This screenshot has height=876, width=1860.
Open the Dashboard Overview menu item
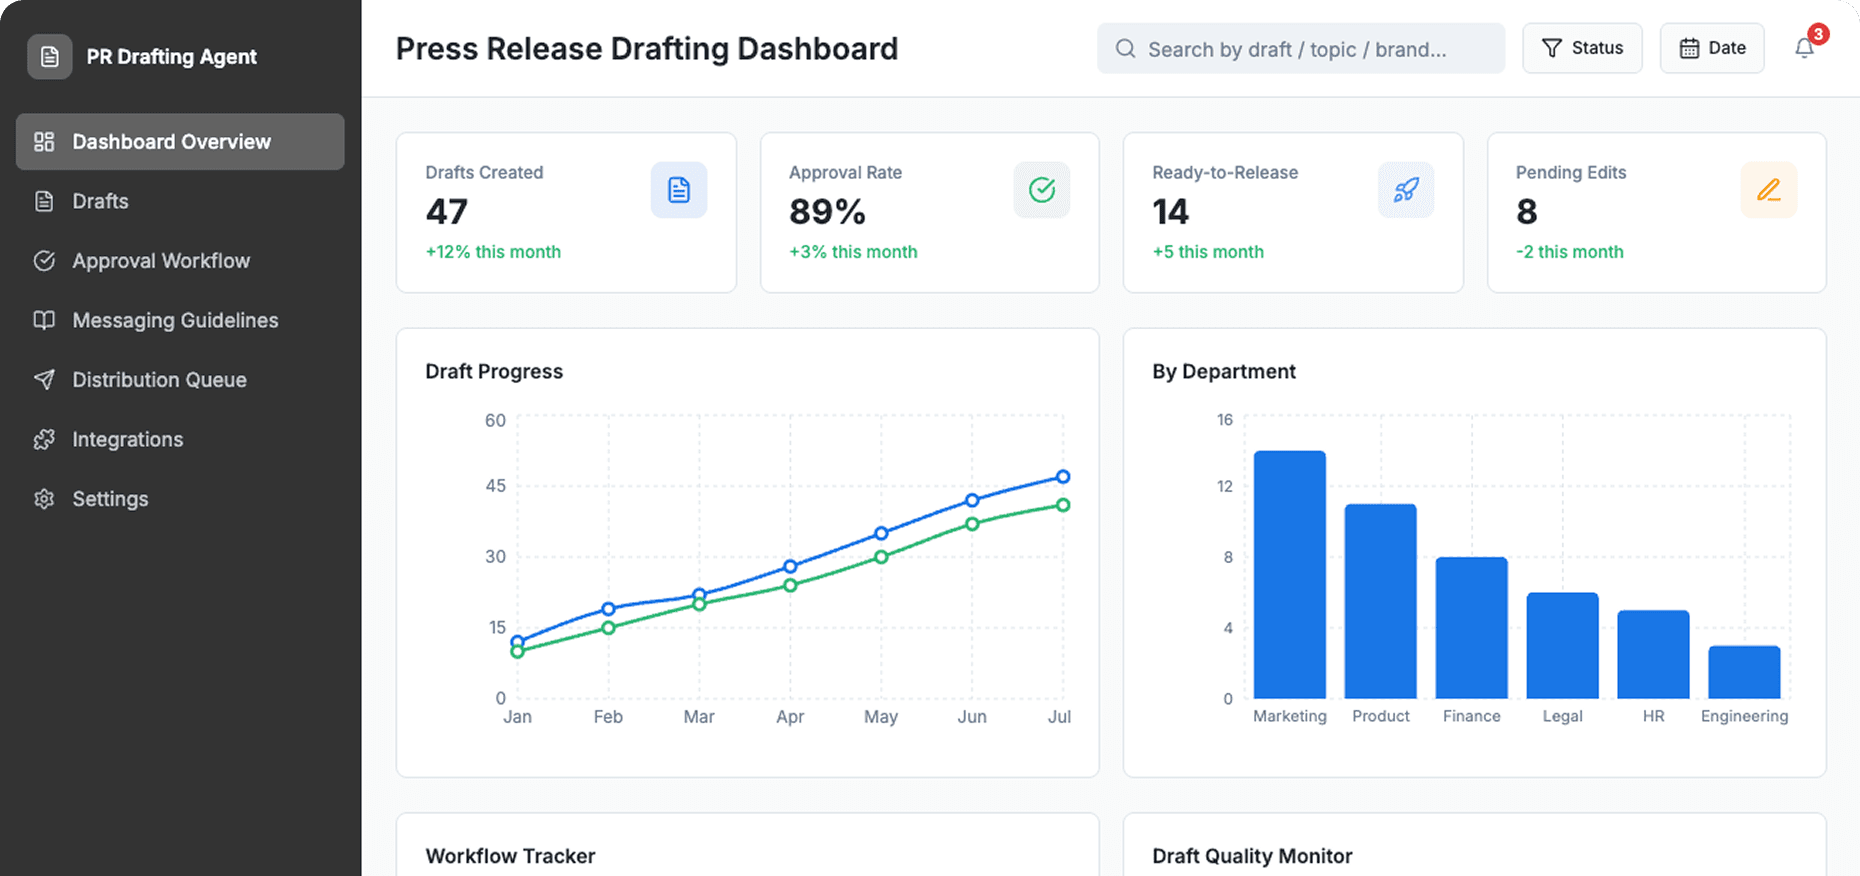click(x=180, y=142)
